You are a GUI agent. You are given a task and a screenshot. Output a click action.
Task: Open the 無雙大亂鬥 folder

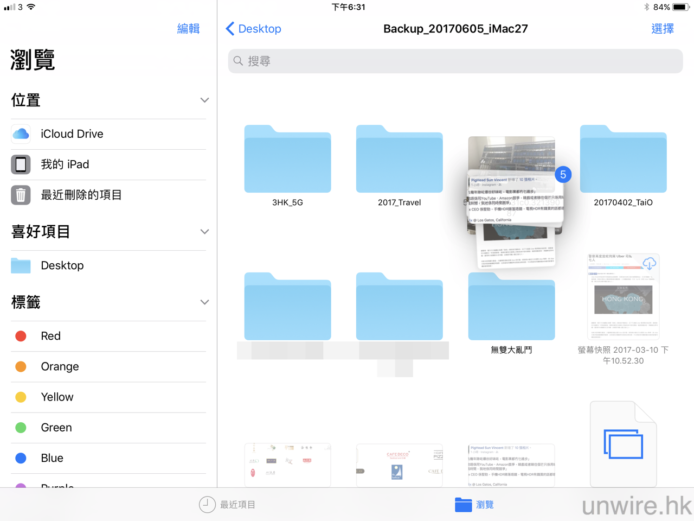[x=511, y=309]
